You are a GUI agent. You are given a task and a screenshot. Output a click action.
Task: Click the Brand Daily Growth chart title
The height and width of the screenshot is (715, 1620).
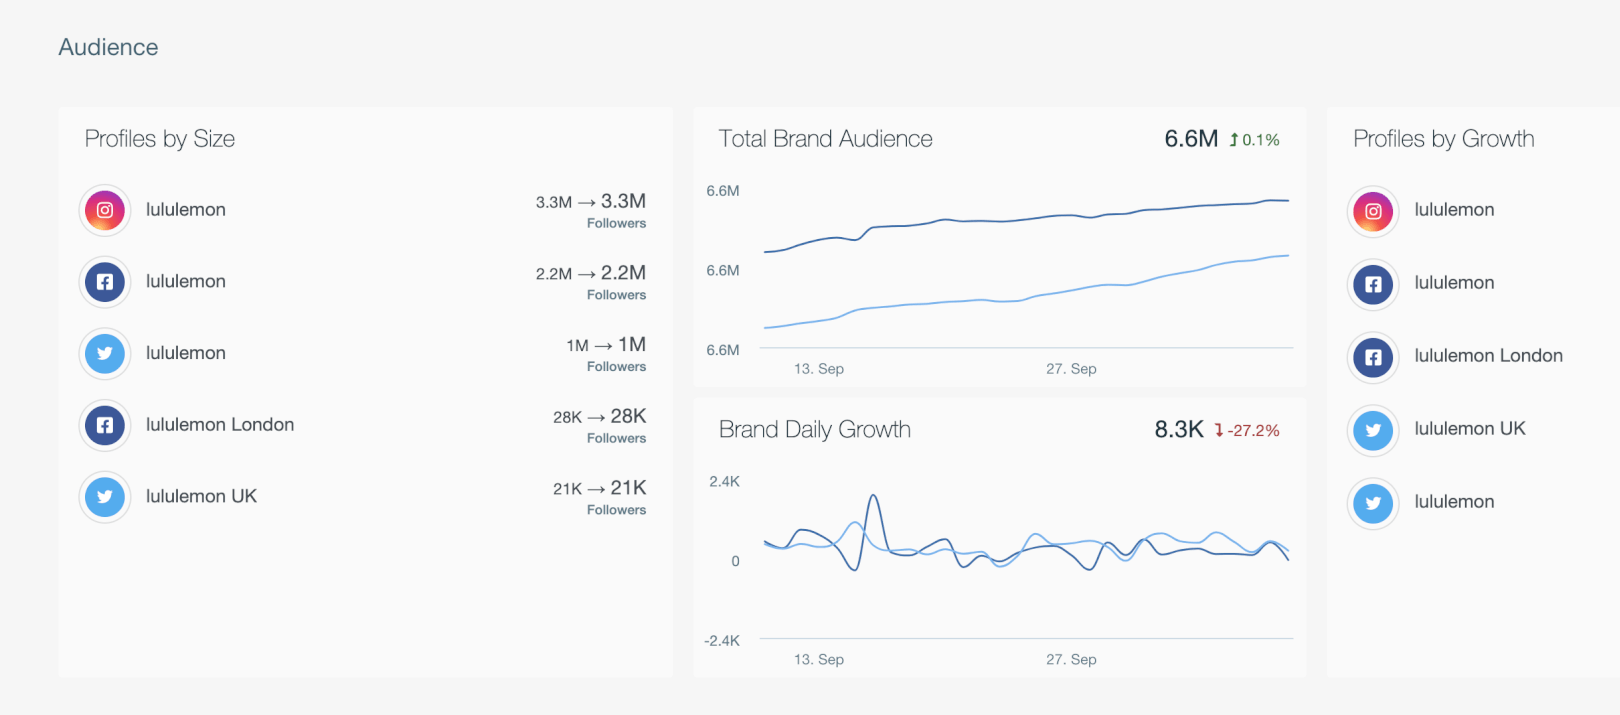pyautogui.click(x=814, y=430)
